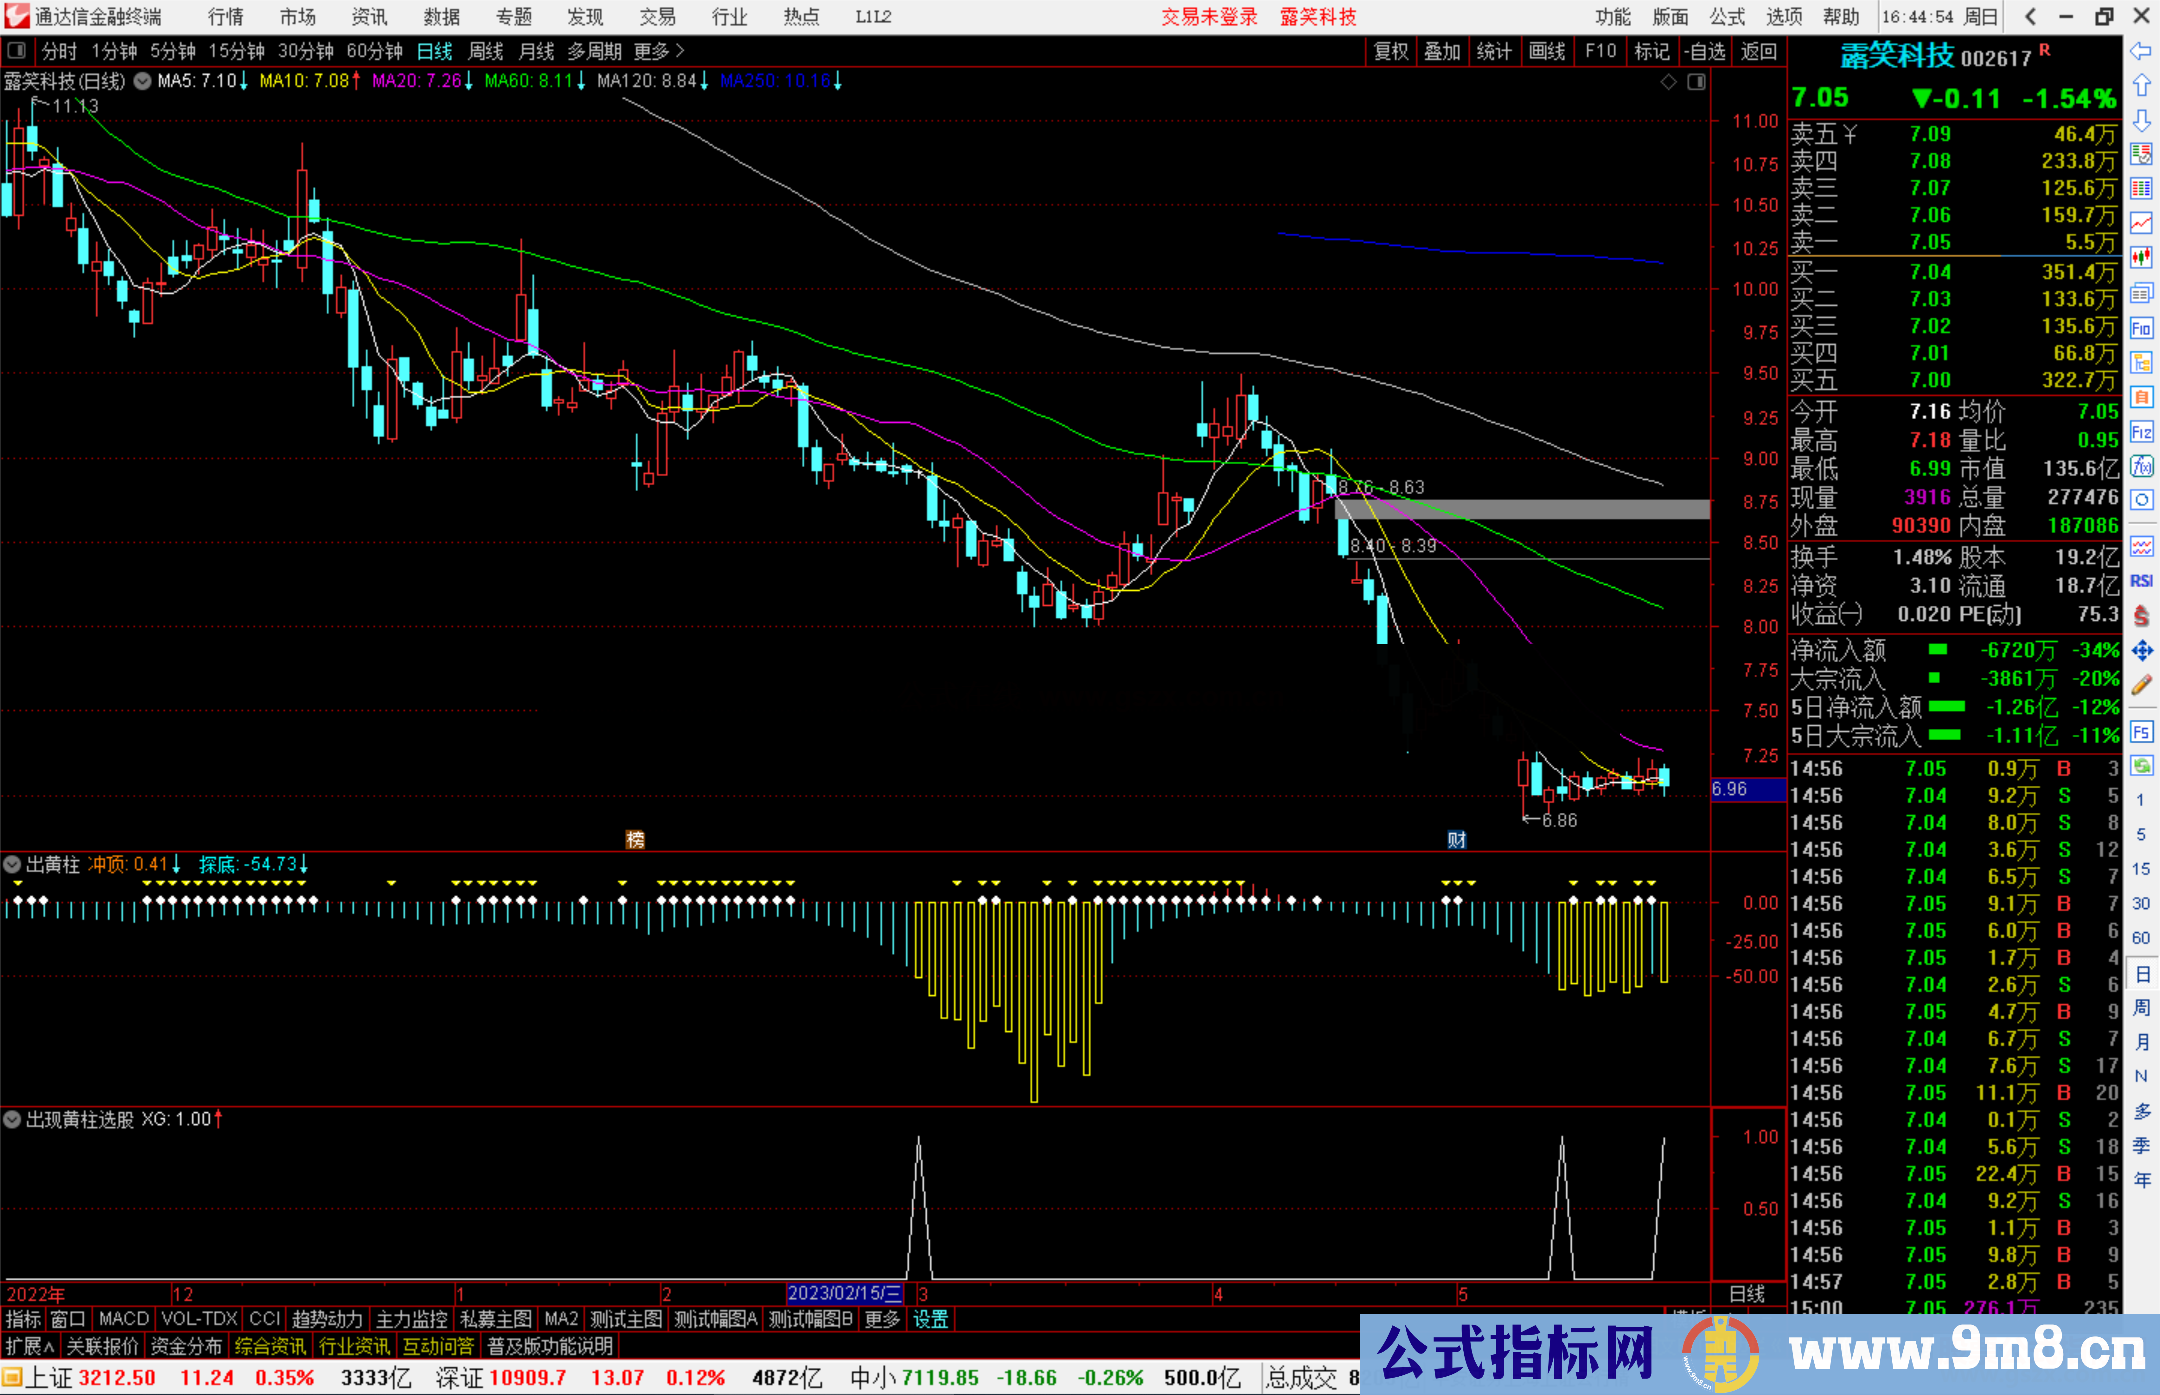Open the formula f(x) sidebar icon
The height and width of the screenshot is (1395, 2160).
click(x=2141, y=466)
